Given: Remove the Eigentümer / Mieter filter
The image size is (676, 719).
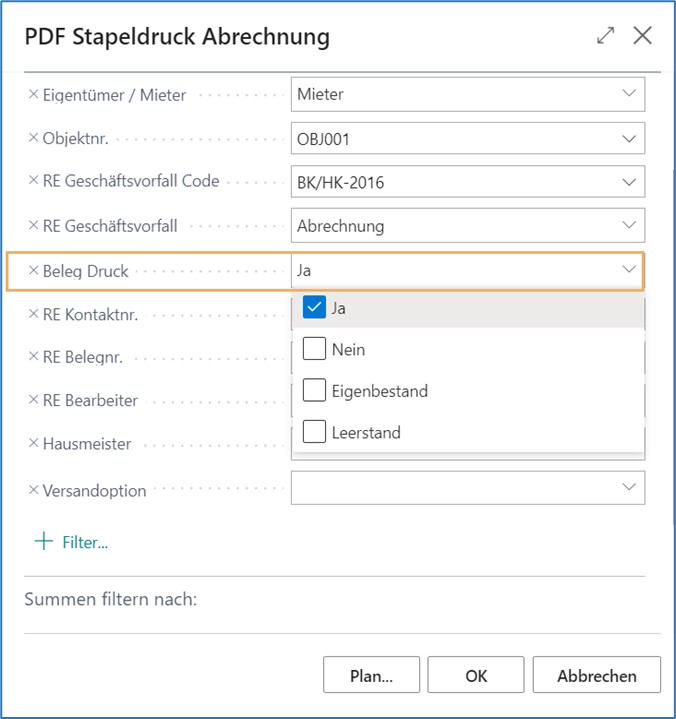Looking at the screenshot, I should pos(33,95).
